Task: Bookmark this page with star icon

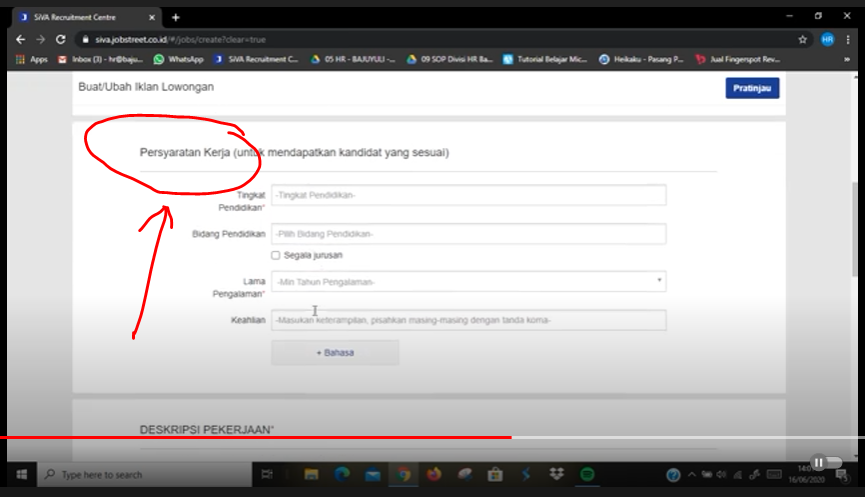Action: [802, 39]
